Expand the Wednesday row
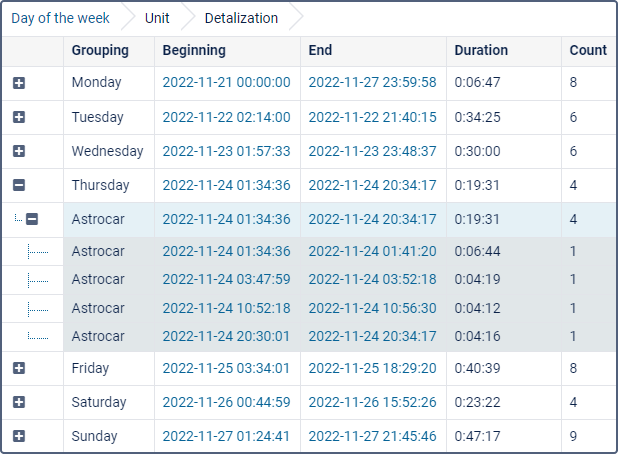This screenshot has width=618, height=454. [19, 151]
